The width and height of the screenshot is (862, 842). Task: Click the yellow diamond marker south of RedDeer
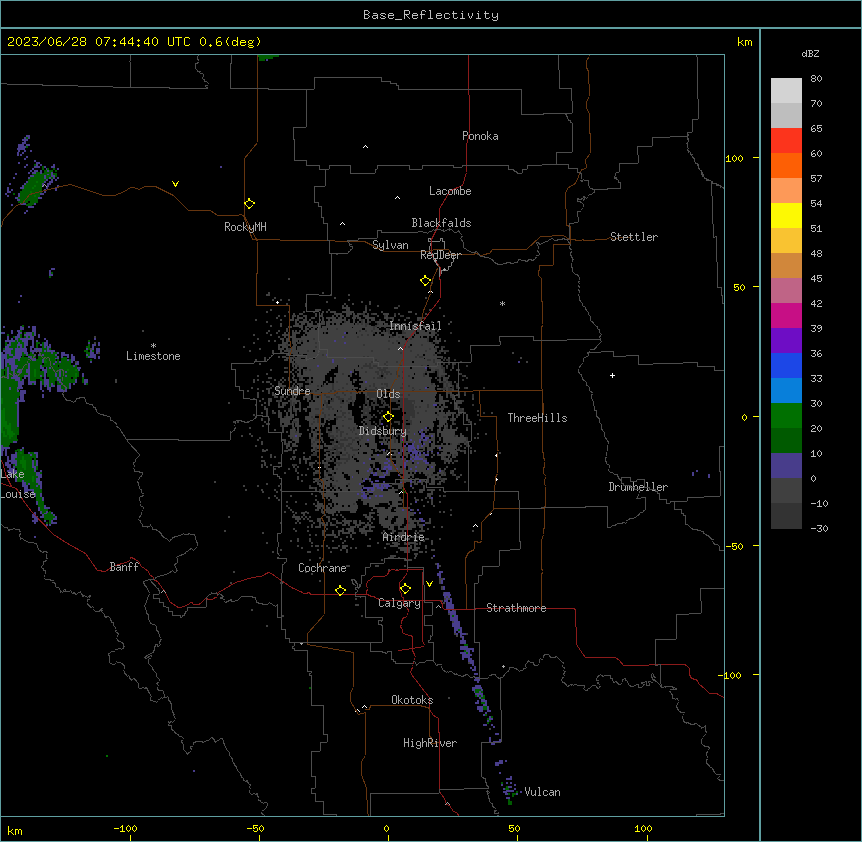[x=425, y=281]
